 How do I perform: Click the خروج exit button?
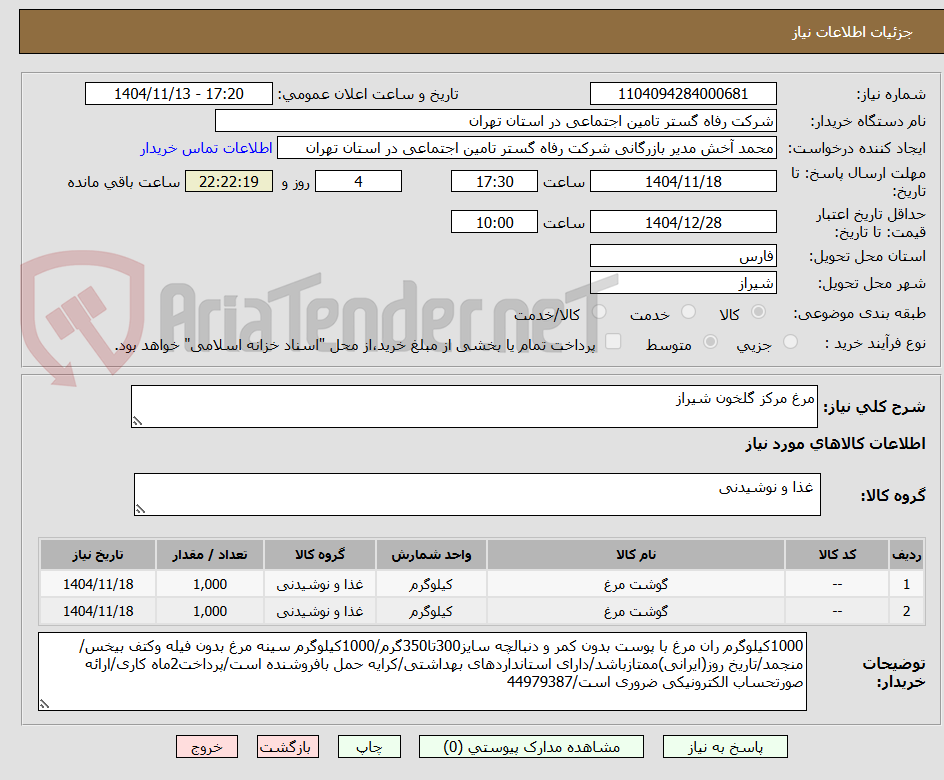click(x=207, y=747)
